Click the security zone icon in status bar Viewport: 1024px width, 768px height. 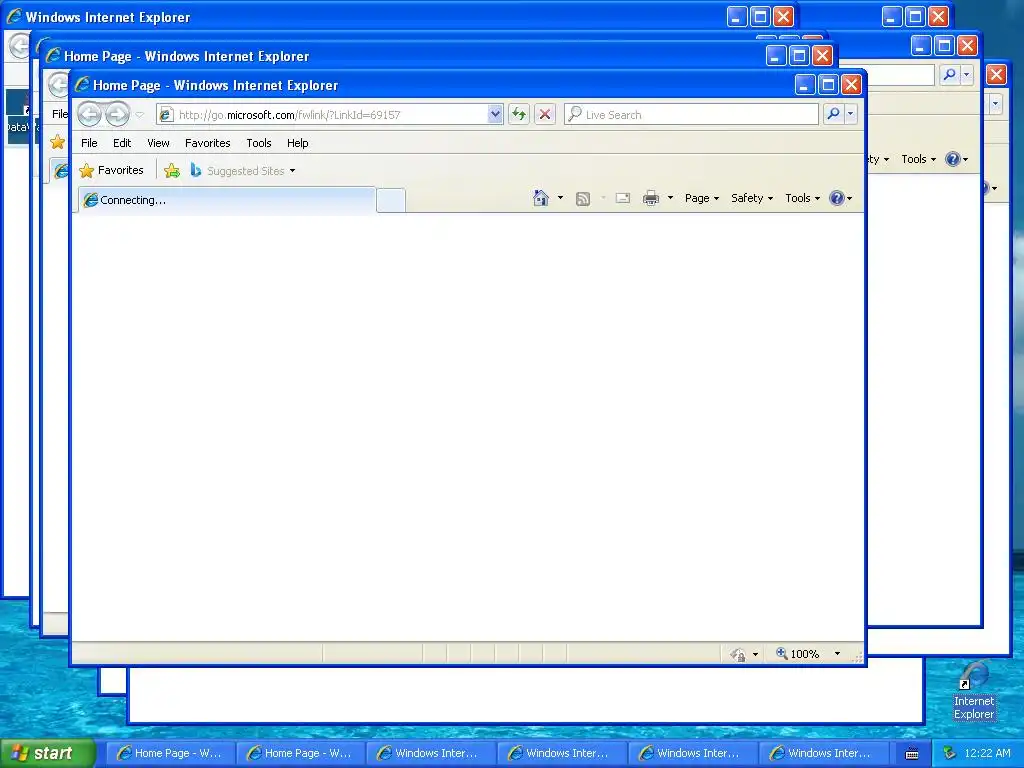[737, 654]
